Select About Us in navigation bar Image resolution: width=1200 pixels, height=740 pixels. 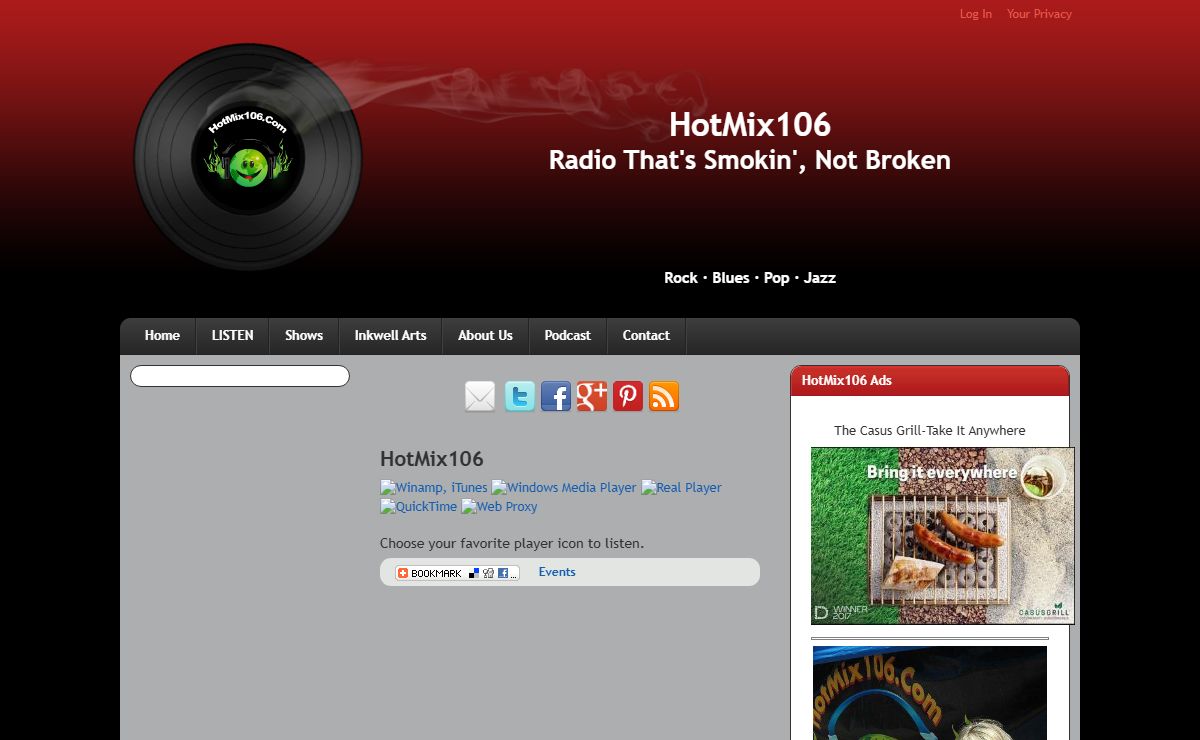click(485, 336)
